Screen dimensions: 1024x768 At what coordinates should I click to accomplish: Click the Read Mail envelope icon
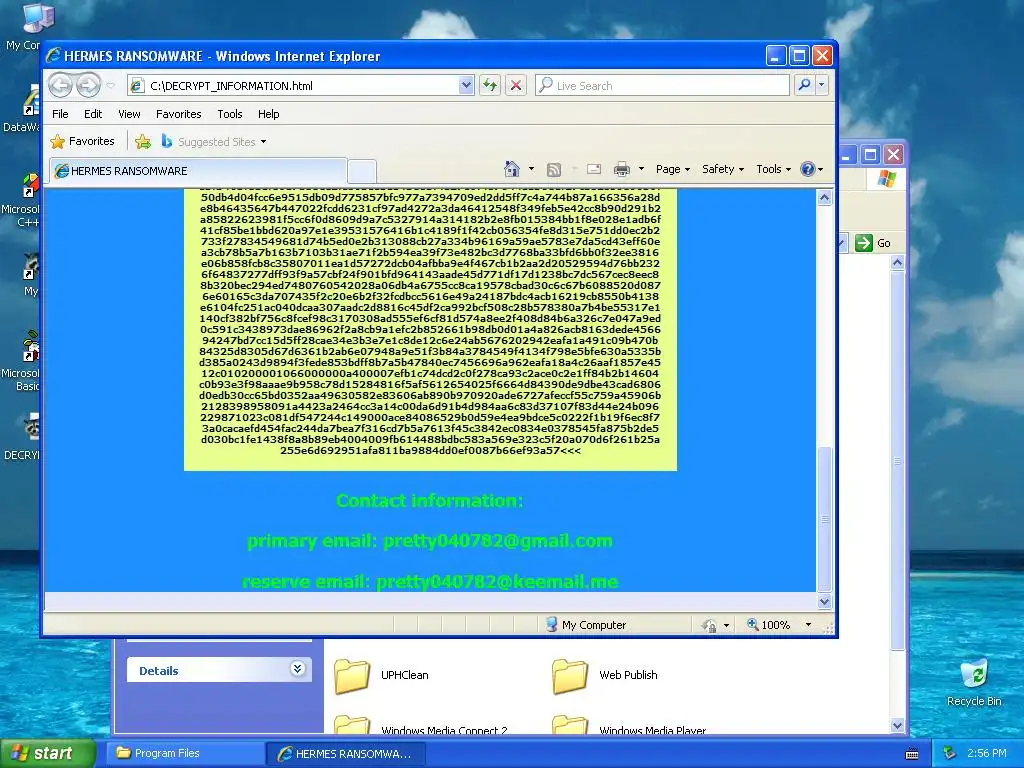(x=594, y=169)
